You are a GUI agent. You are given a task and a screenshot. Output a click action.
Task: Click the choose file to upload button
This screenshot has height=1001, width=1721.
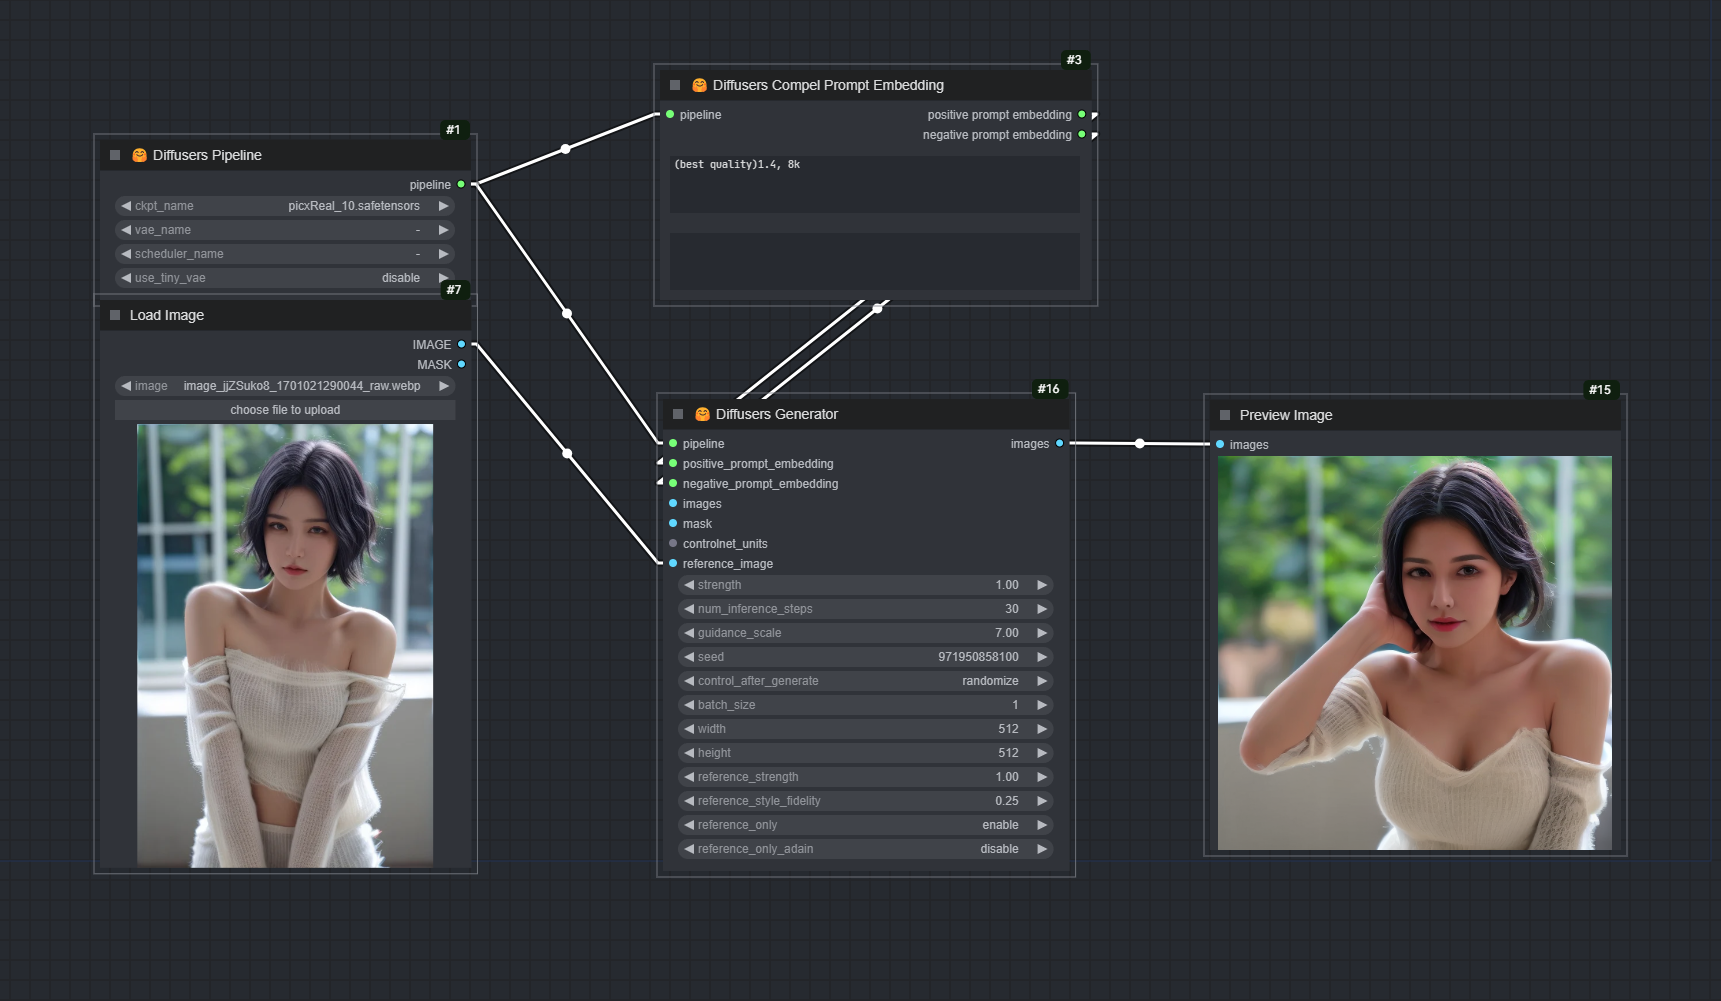click(285, 410)
